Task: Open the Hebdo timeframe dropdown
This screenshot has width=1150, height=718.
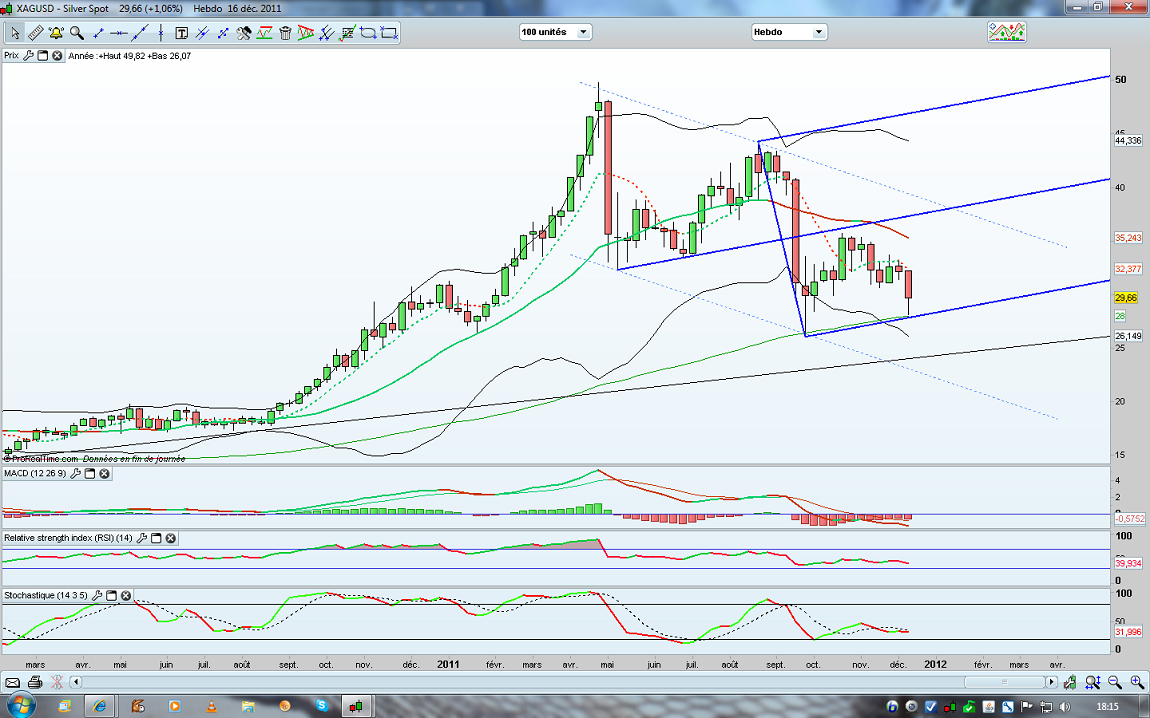Action: 789,32
